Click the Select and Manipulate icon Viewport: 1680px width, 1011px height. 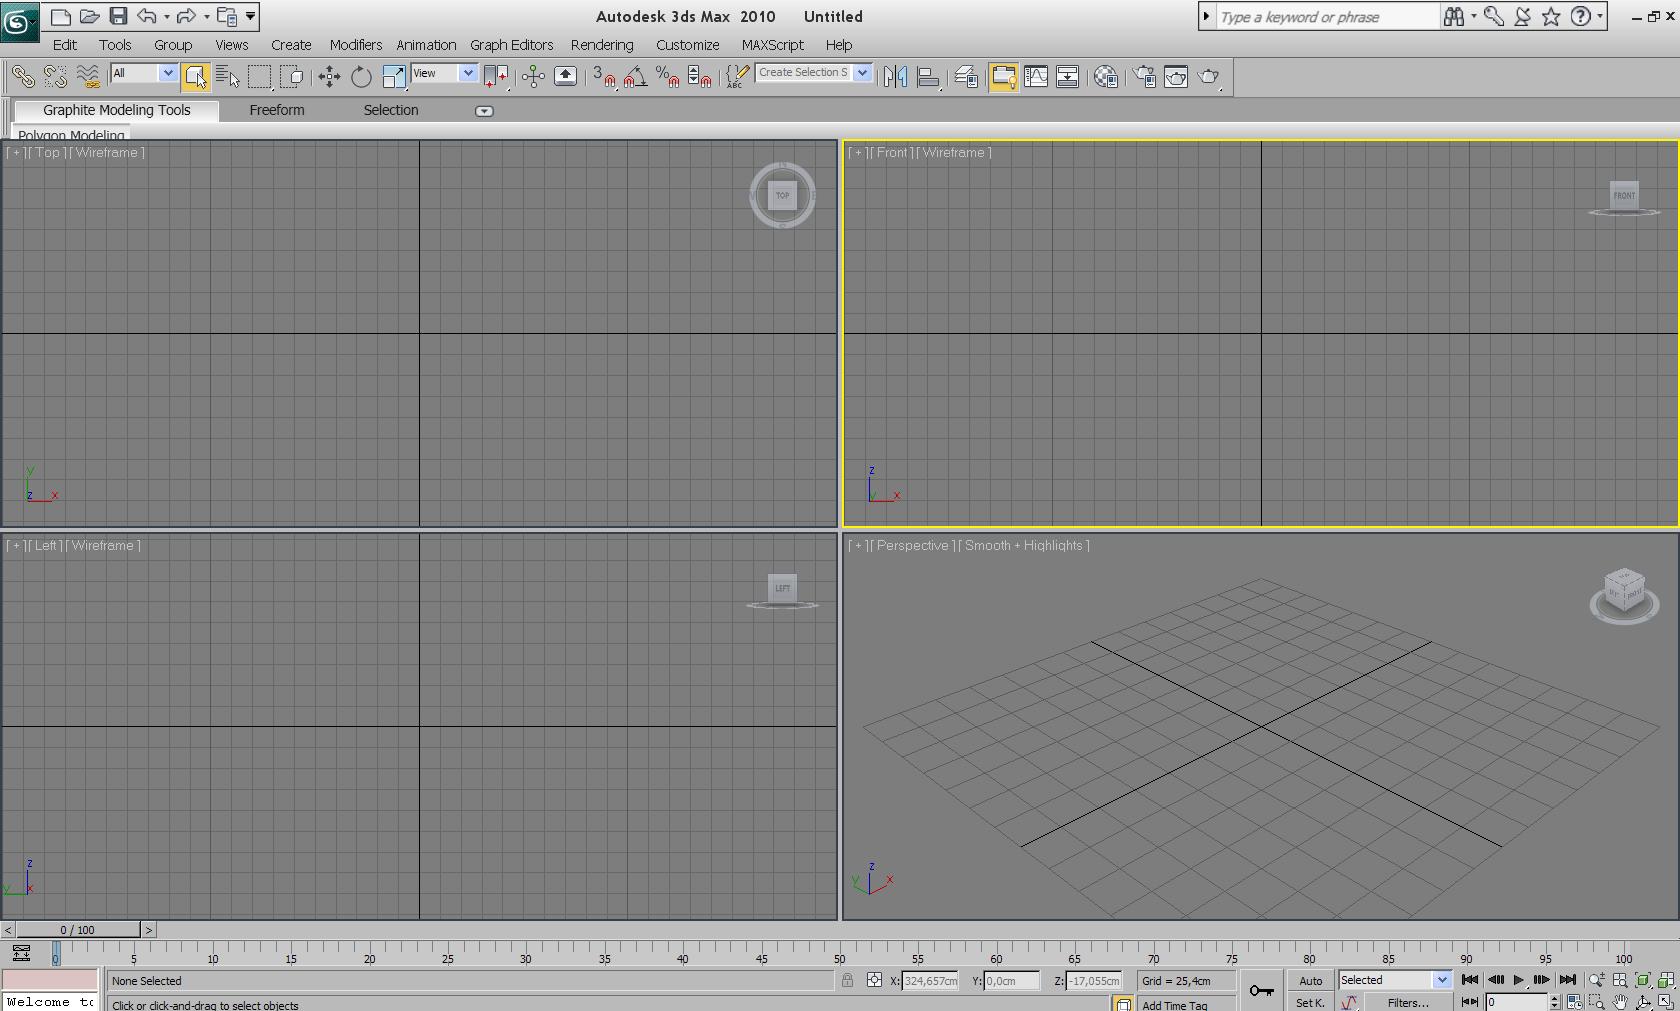point(533,76)
